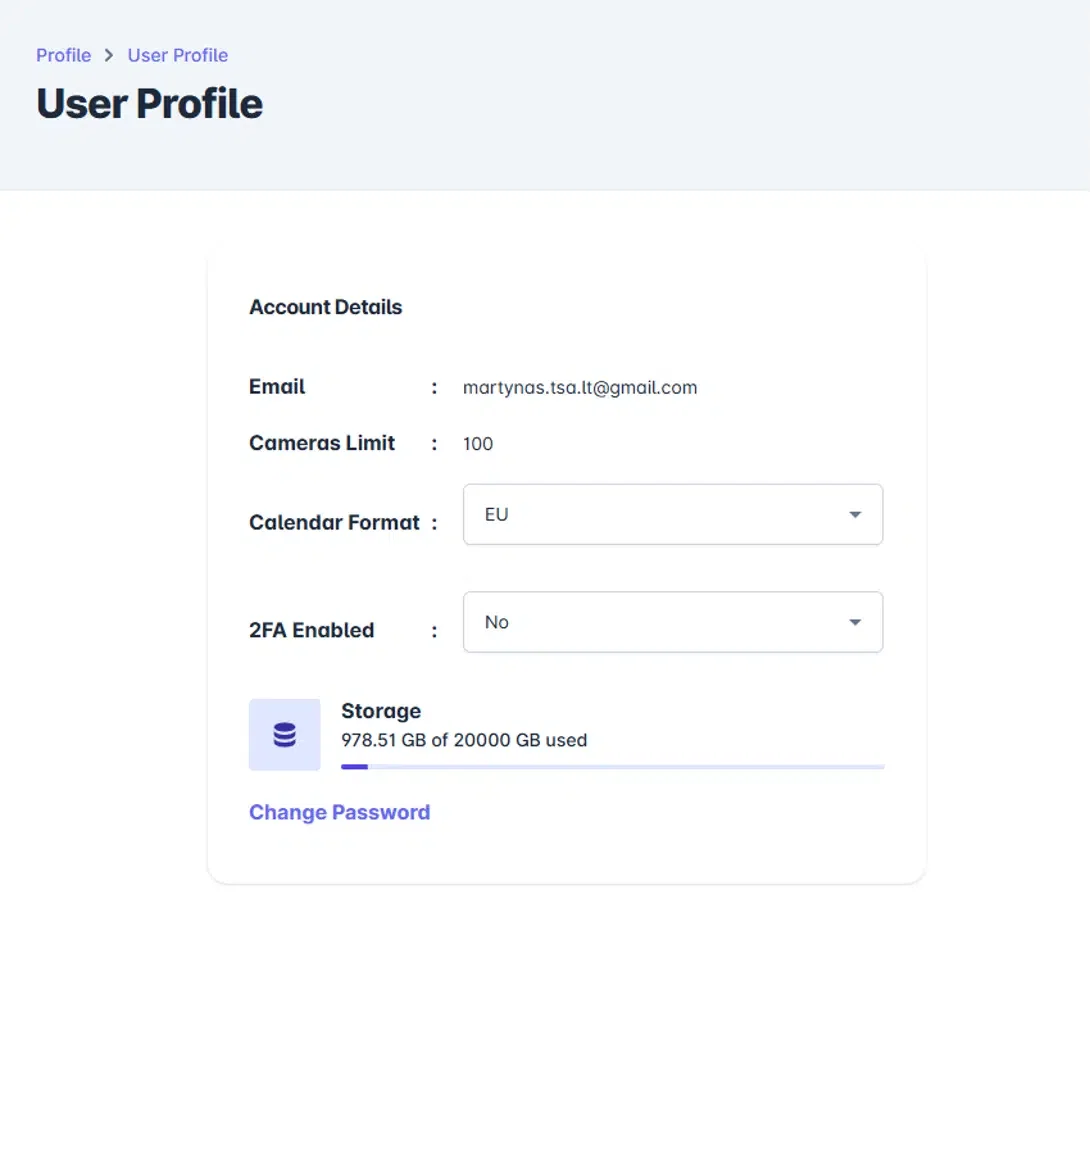The height and width of the screenshot is (1168, 1091).
Task: Open the 2FA Enabled dropdown showing No
Action: coord(650,622)
